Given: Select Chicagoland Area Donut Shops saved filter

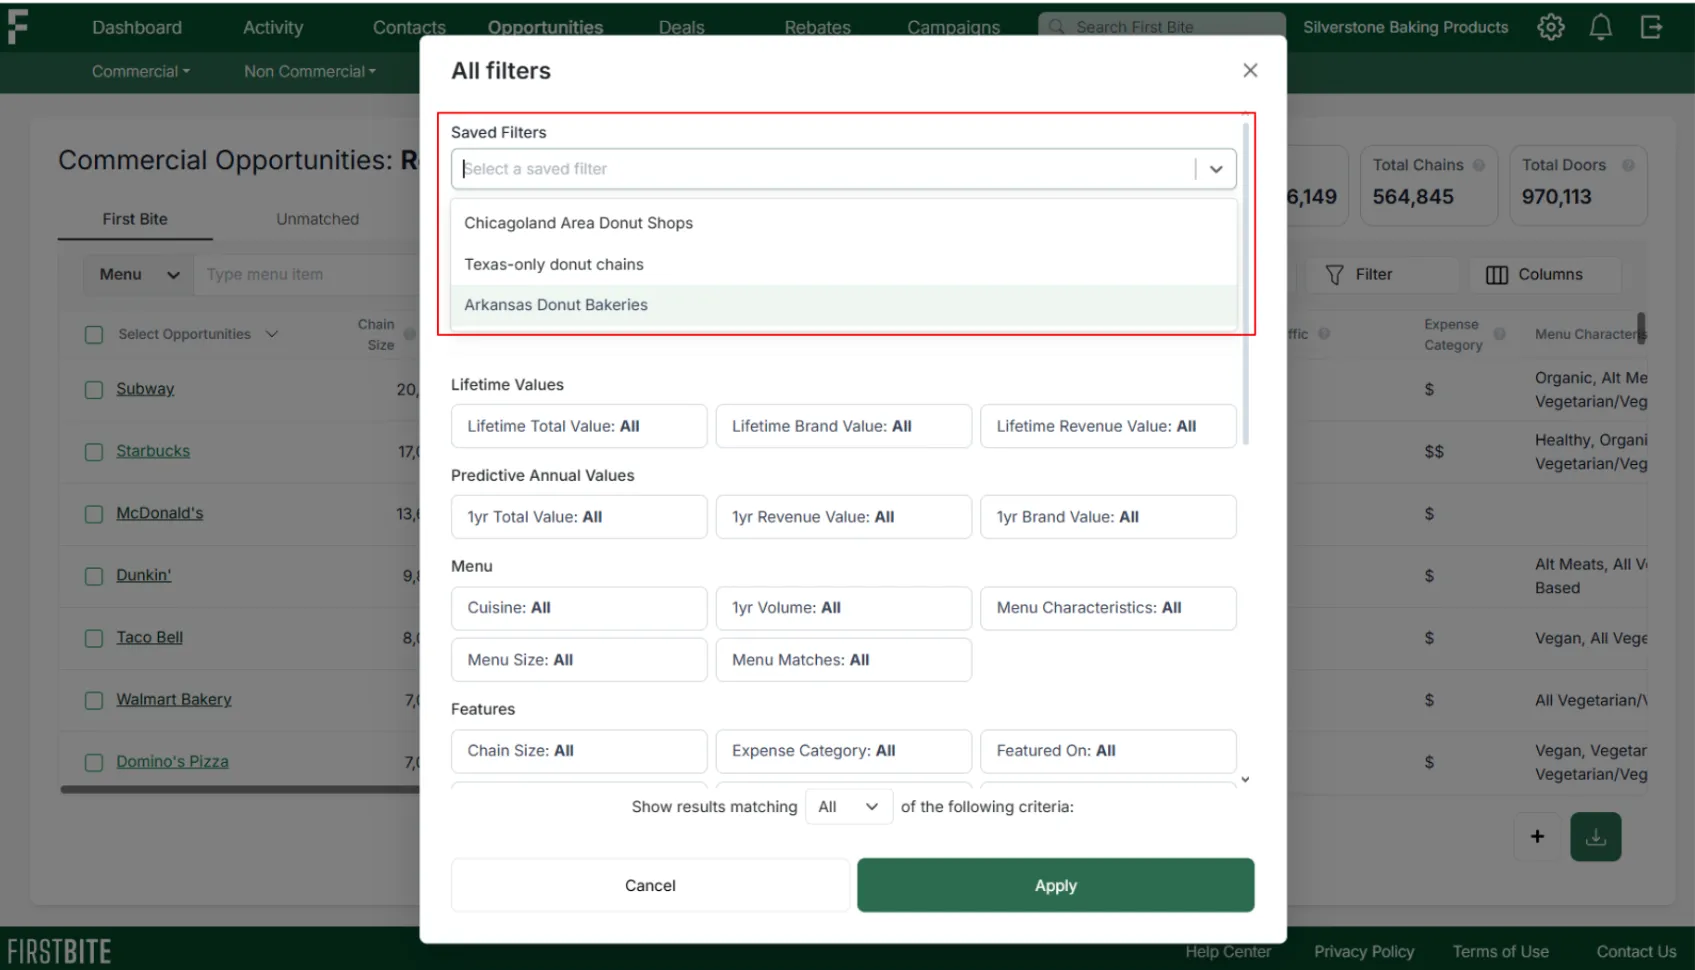Looking at the screenshot, I should 844,223.
